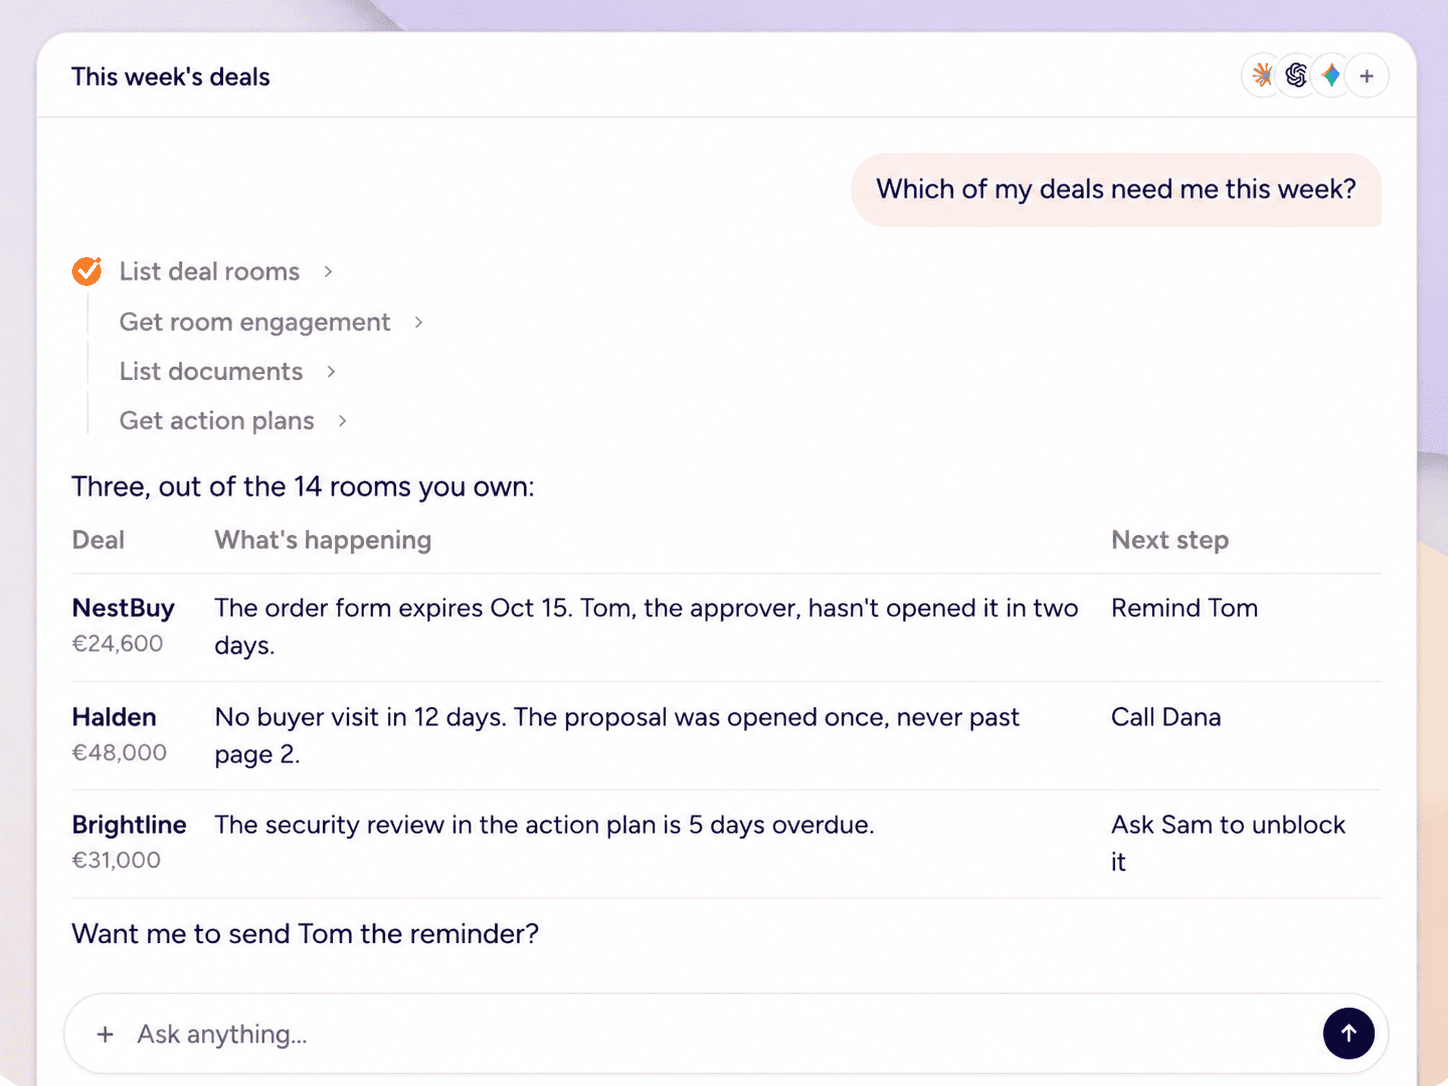Click the "What's happening" column header
Viewport: 1448px width, 1086px height.
[323, 540]
